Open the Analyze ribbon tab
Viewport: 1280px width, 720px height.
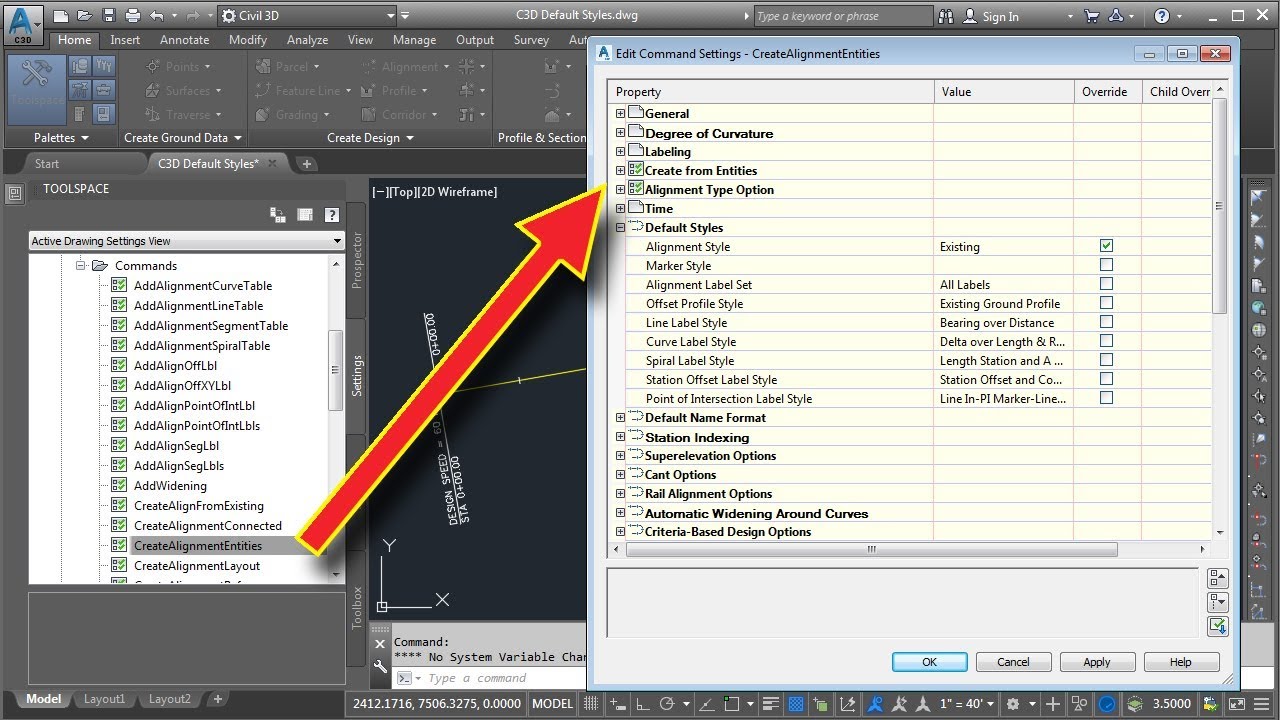(x=307, y=40)
